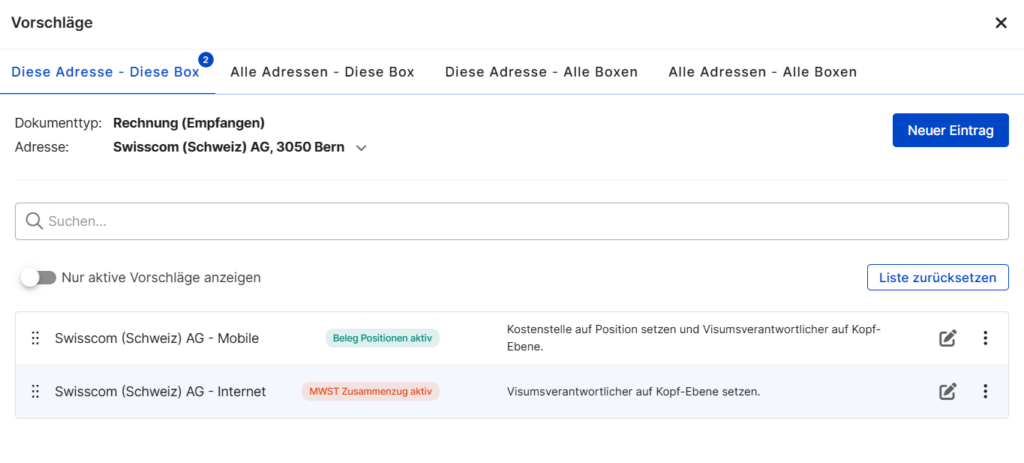Click the edit icon for Swisscom Internet row

[947, 391]
